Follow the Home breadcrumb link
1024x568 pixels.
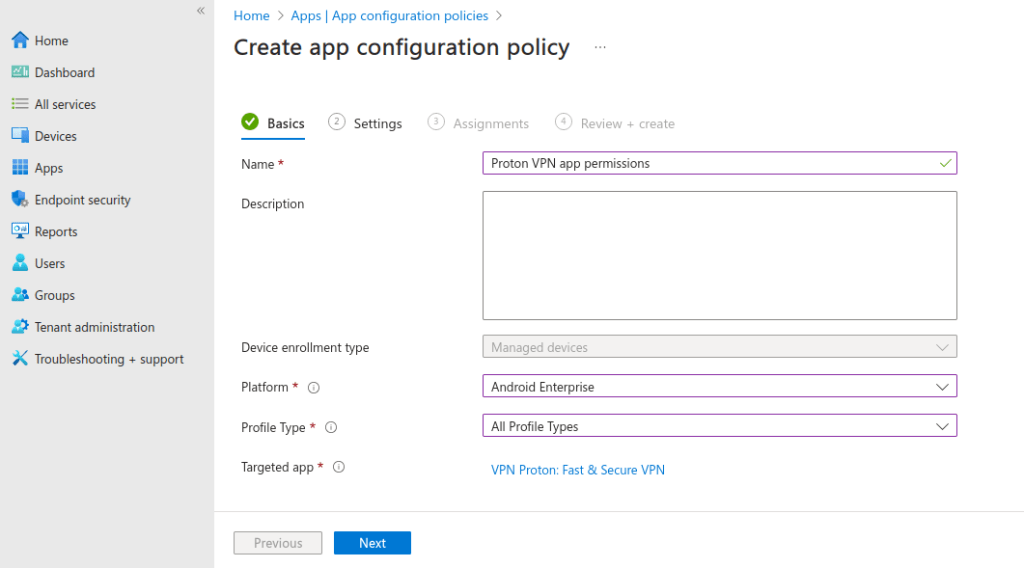[251, 16]
